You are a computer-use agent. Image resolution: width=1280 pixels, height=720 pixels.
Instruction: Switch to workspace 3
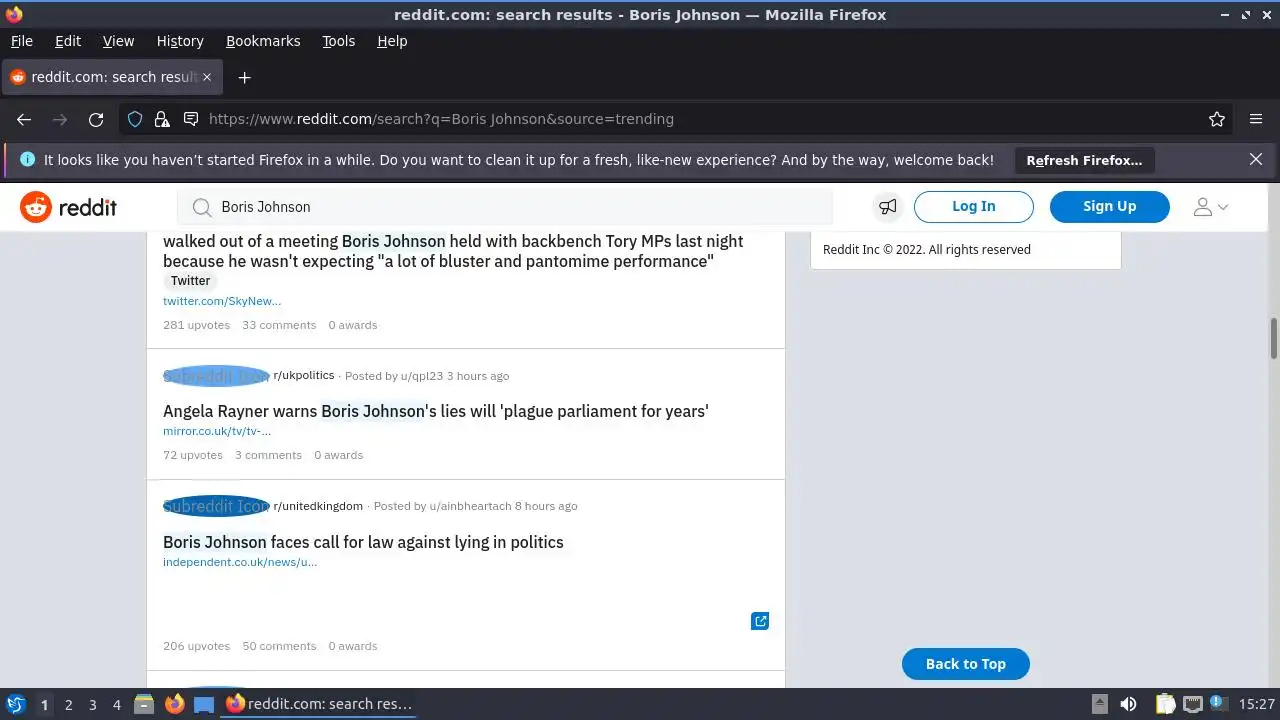coord(92,705)
